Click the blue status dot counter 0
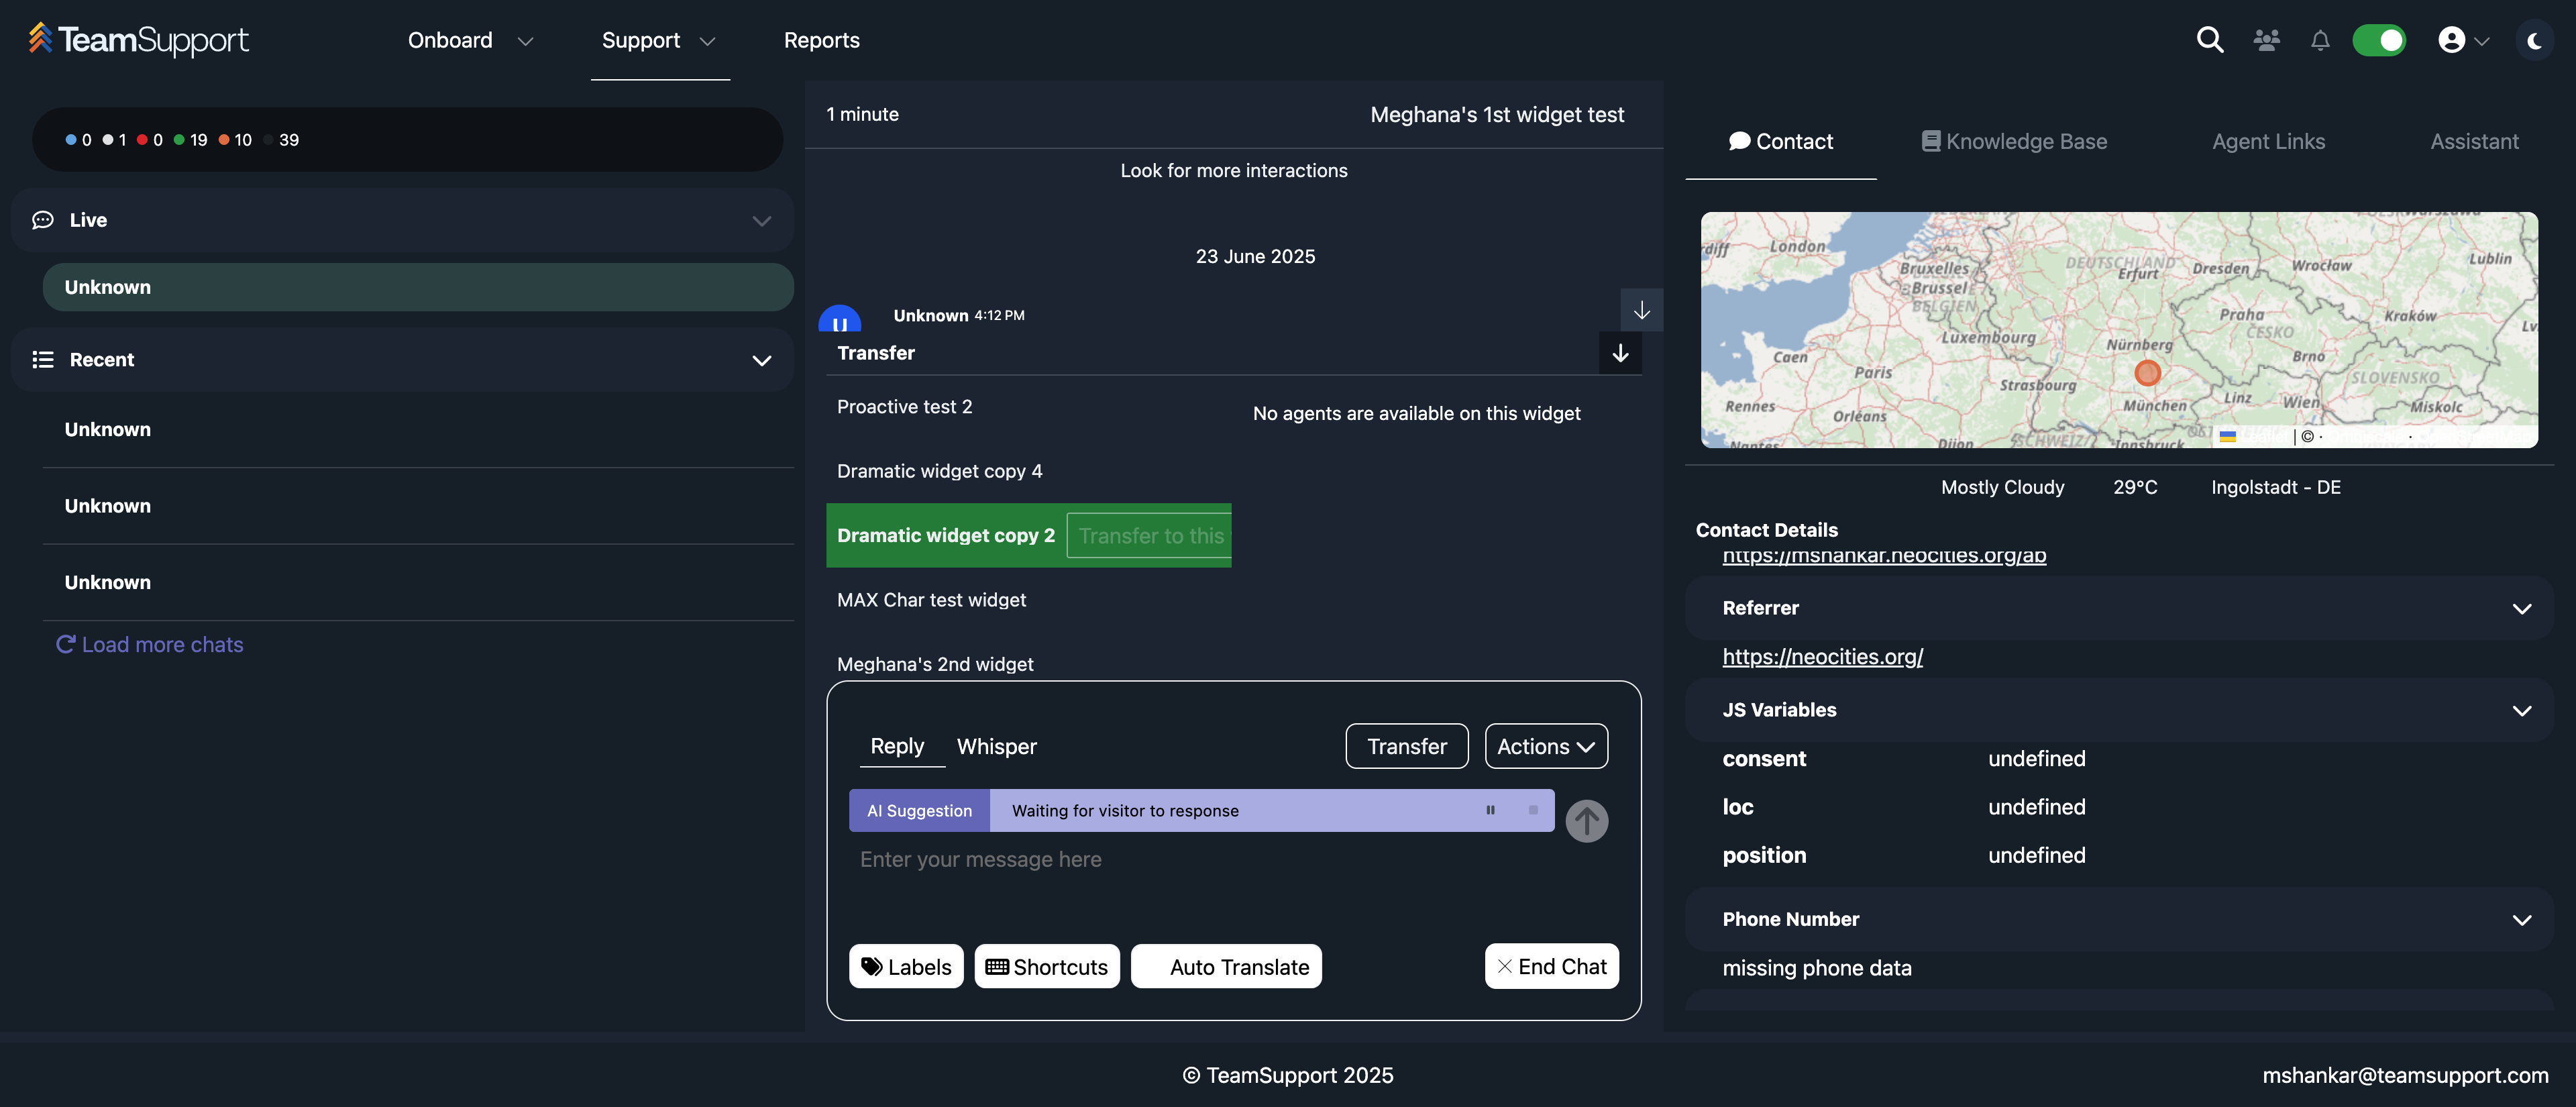The width and height of the screenshot is (2576, 1107). coord(78,140)
